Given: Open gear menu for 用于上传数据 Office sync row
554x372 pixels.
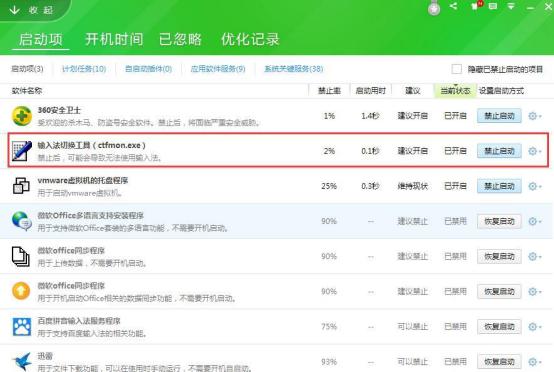Looking at the screenshot, I should pos(535,256).
